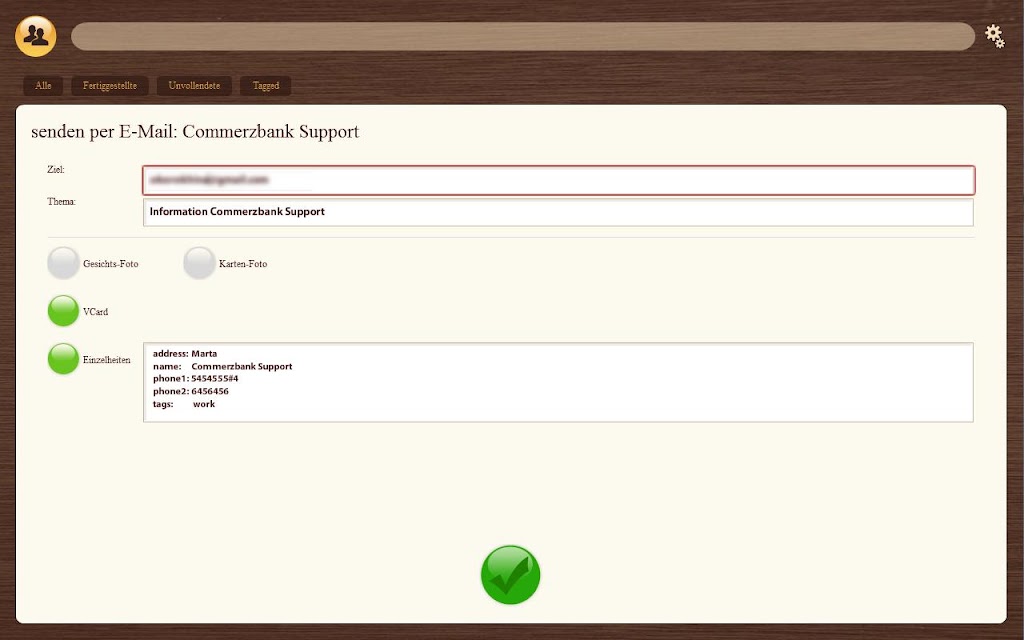The width and height of the screenshot is (1024, 640).
Task: Select the 'tags: work' line
Action: pyautogui.click(x=184, y=404)
